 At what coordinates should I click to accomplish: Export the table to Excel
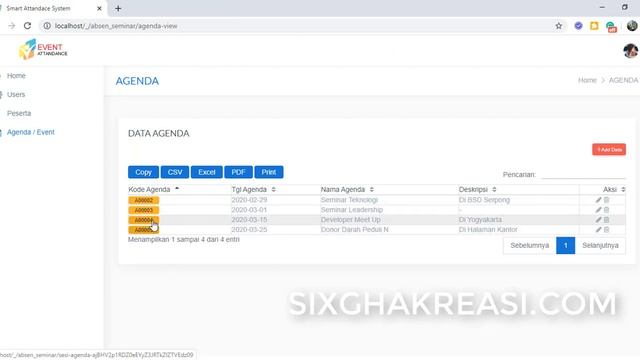[x=207, y=172]
